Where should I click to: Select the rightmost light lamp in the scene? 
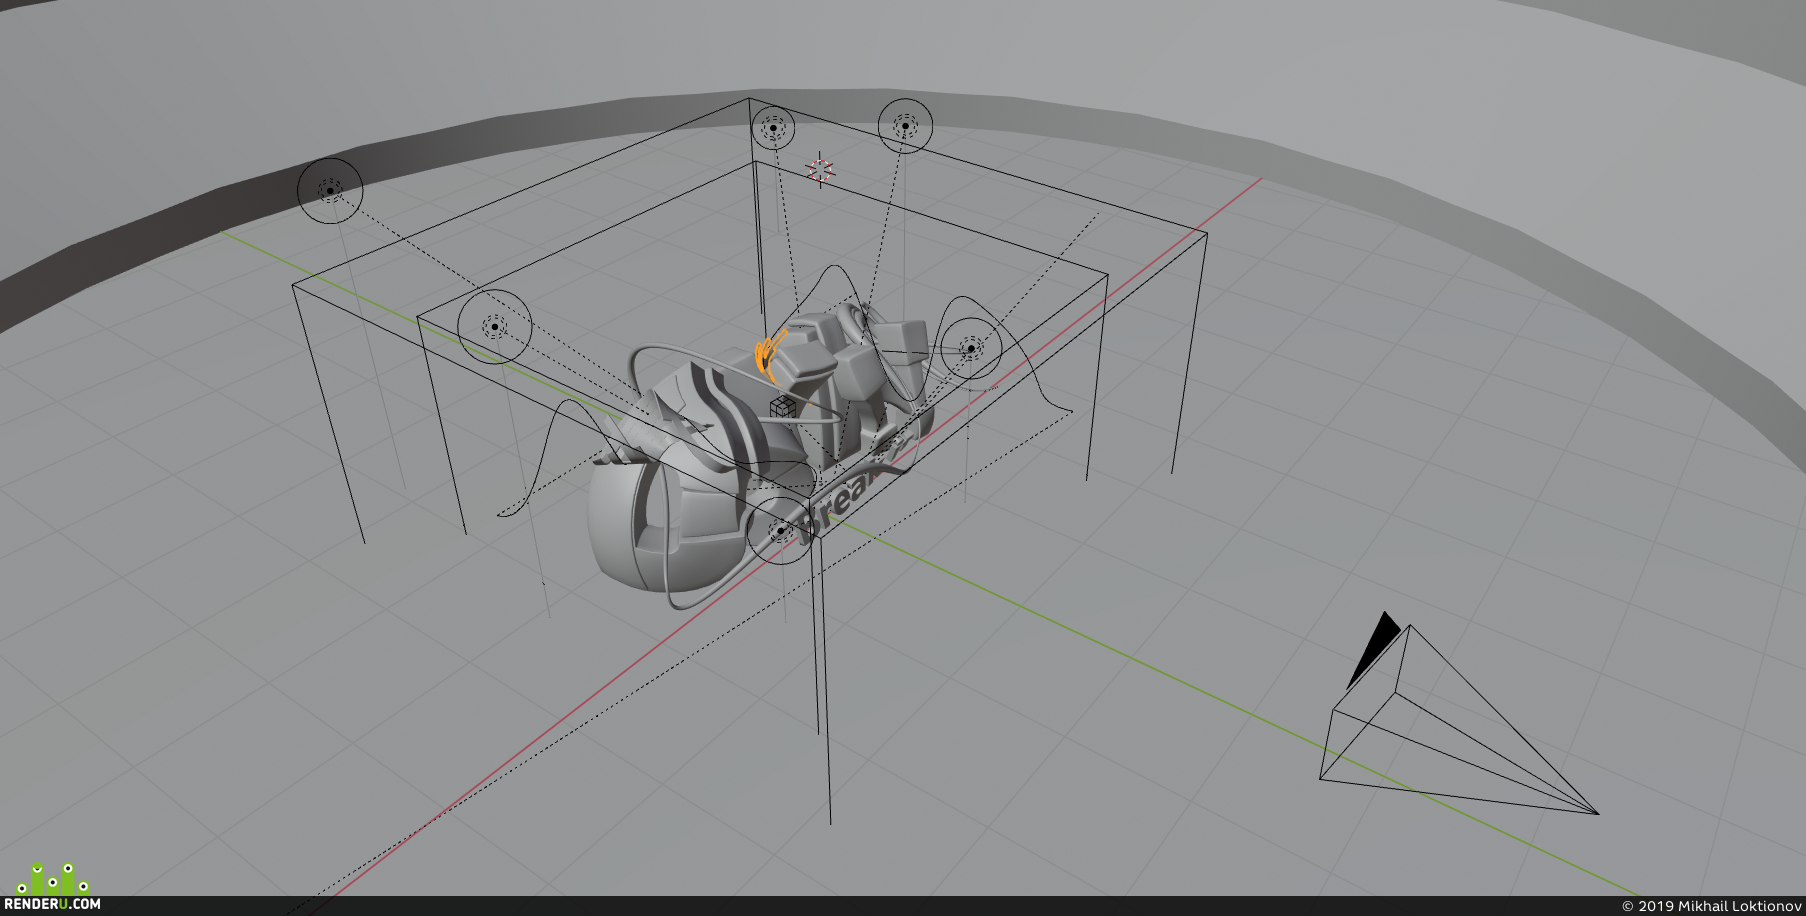pos(970,348)
